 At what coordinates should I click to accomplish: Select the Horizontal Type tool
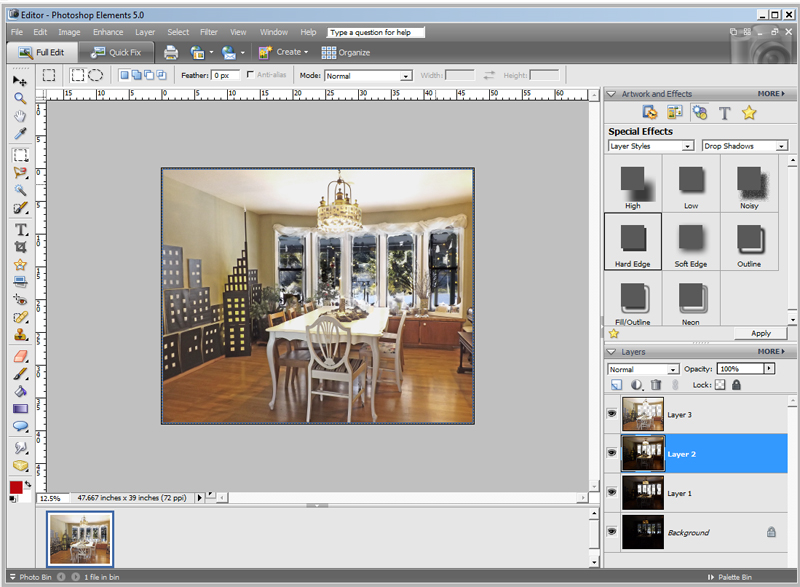[20, 230]
